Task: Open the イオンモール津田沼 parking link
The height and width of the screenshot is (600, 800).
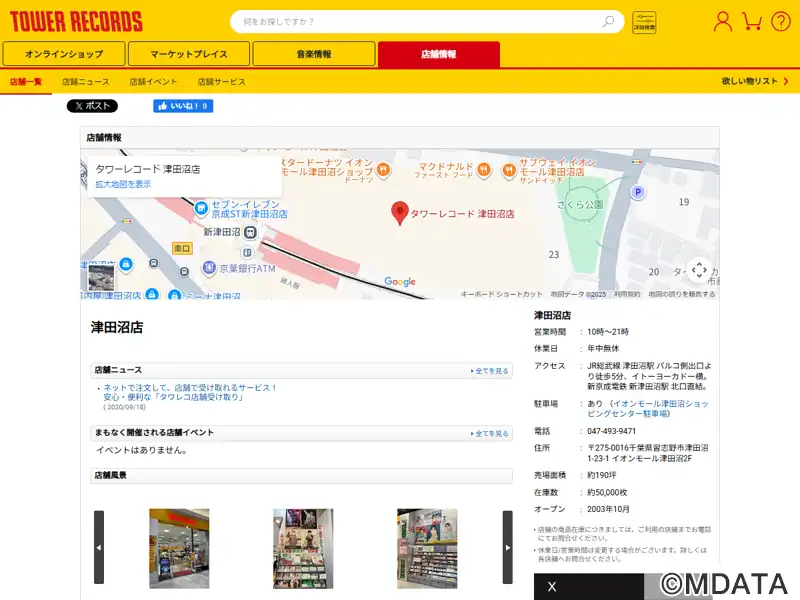Action: (x=648, y=409)
